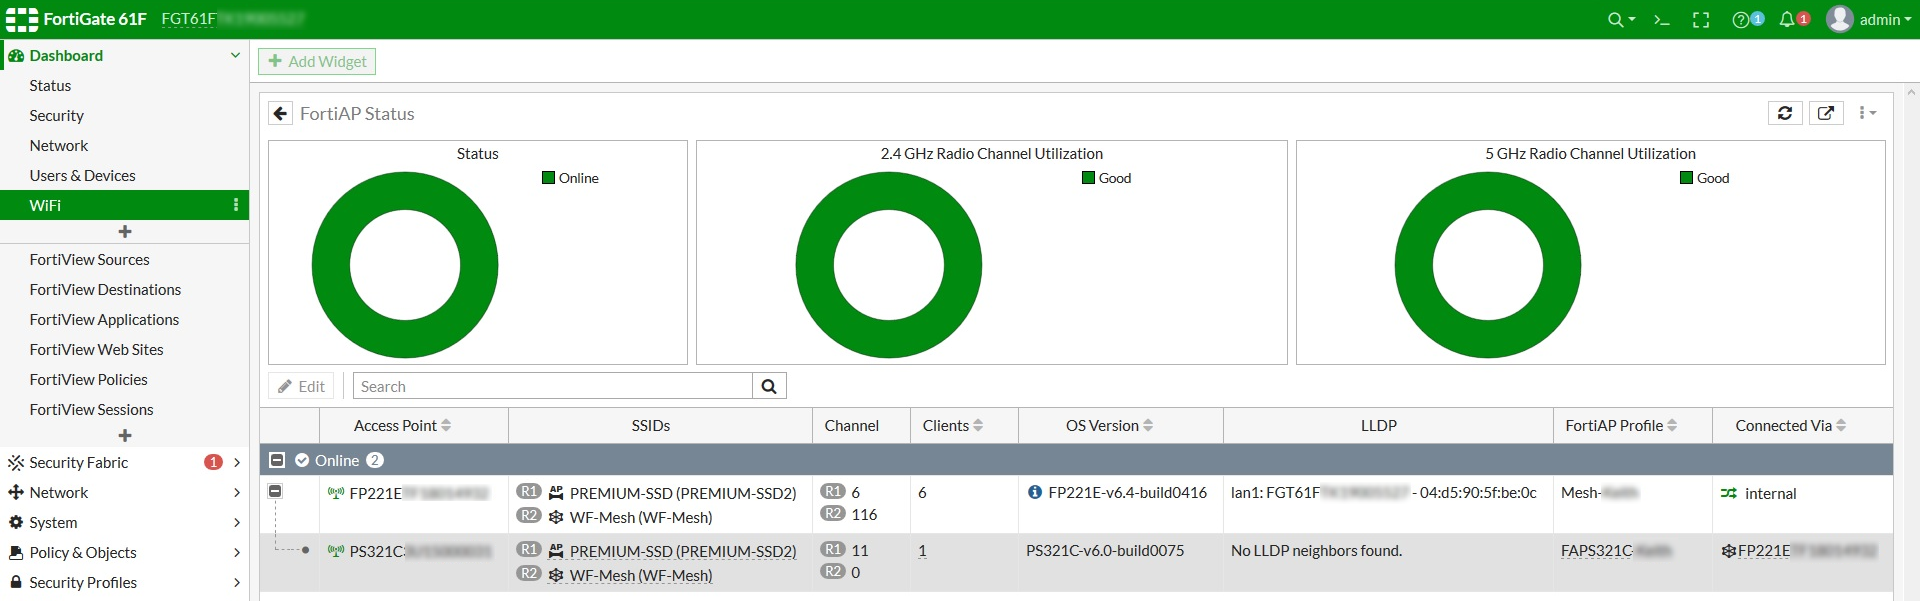Open FortiView Sources
Screen dimensions: 1920x601
click(89, 260)
